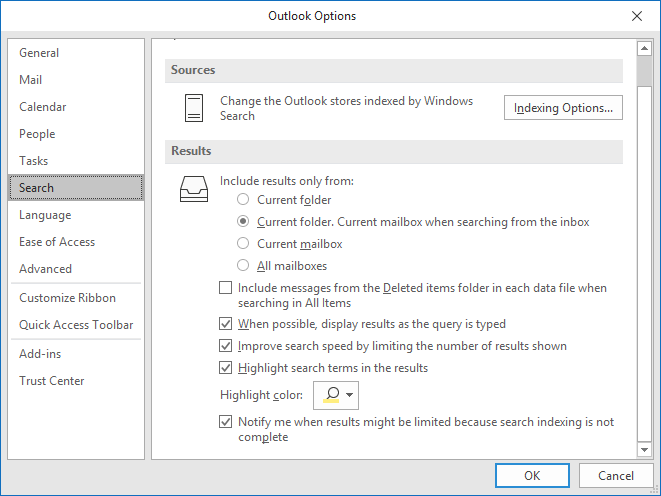Open the Mail options category

pos(76,80)
